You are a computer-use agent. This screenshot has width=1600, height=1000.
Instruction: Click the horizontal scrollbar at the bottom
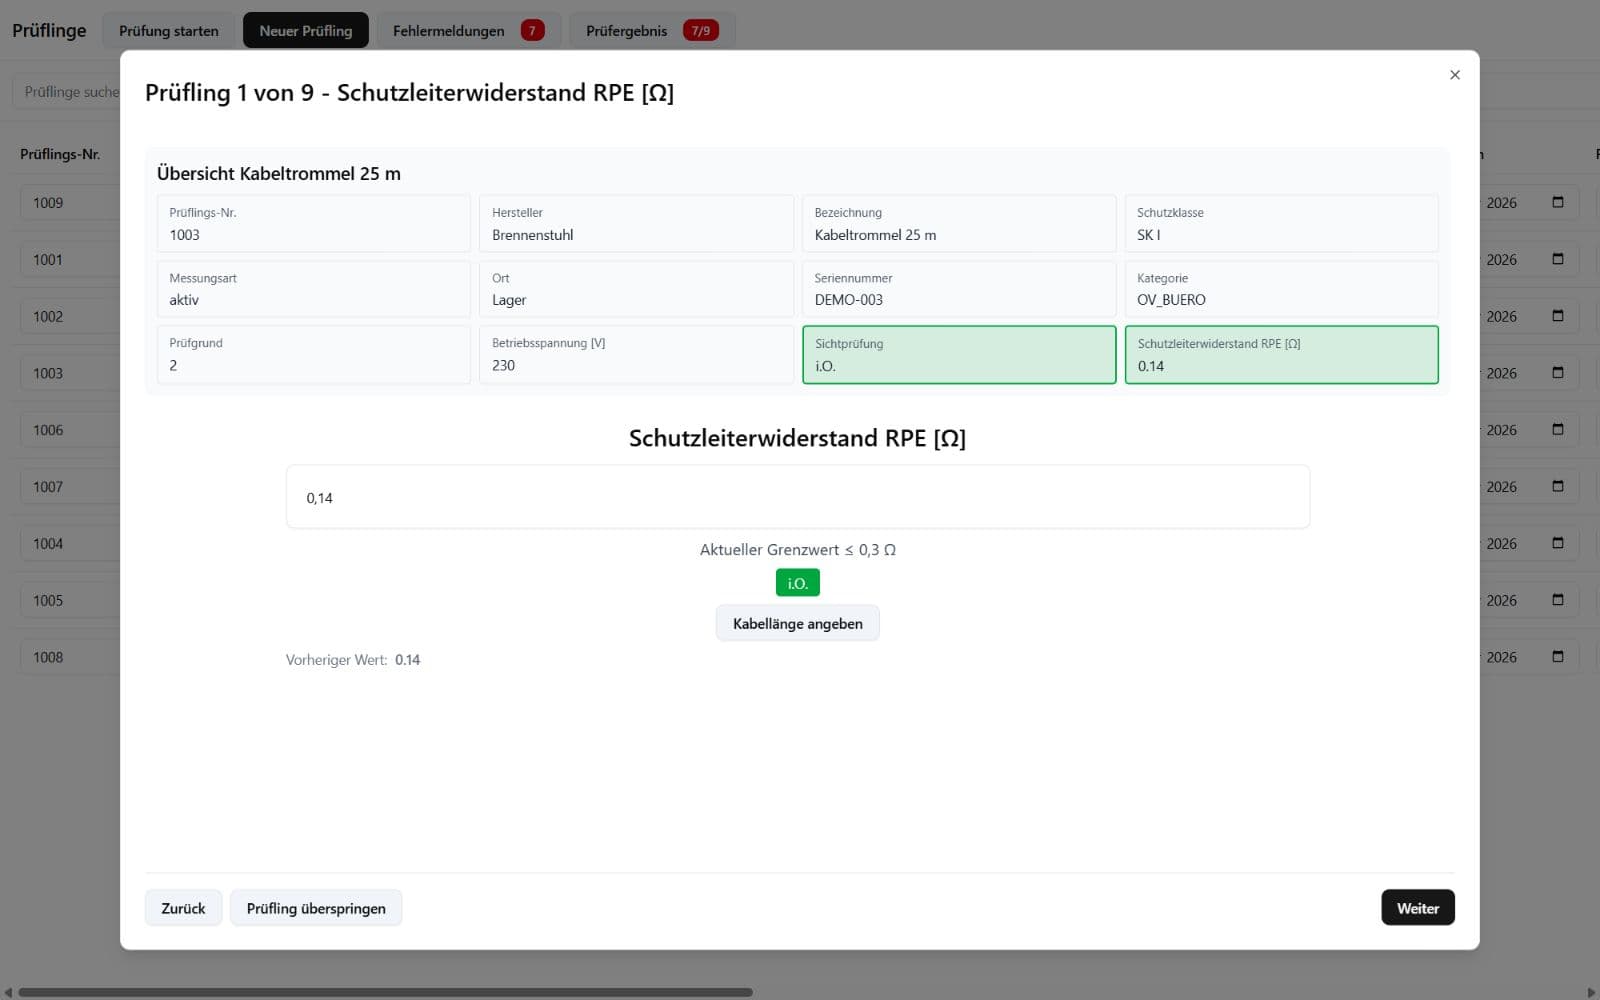[385, 993]
